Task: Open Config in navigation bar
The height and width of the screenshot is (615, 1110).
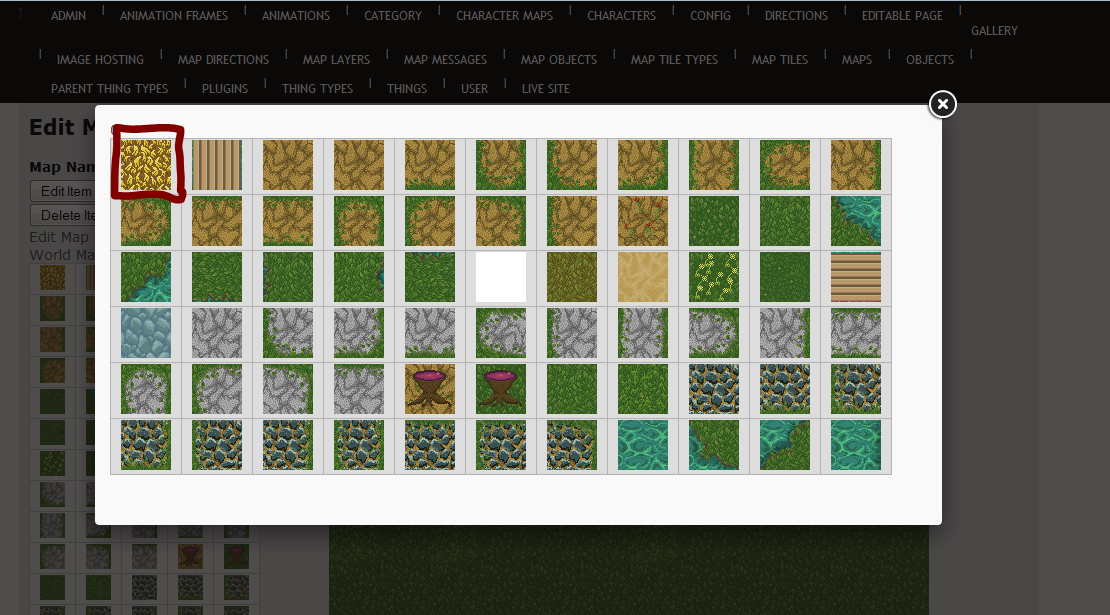Action: 710,16
